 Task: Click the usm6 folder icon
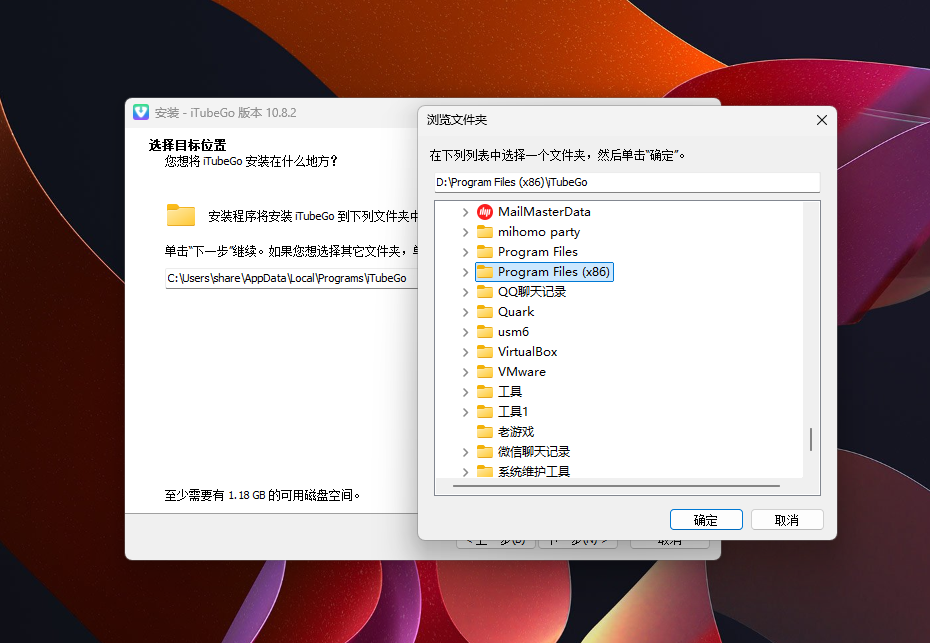pos(485,332)
